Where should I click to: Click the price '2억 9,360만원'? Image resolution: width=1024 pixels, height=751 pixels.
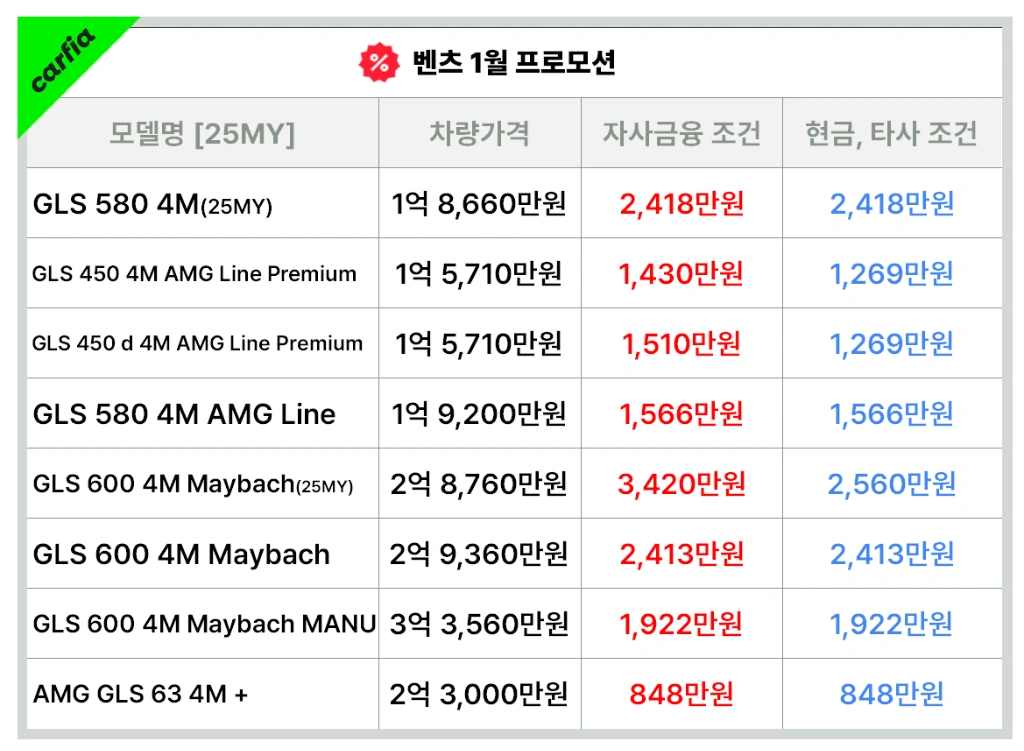coord(479,554)
